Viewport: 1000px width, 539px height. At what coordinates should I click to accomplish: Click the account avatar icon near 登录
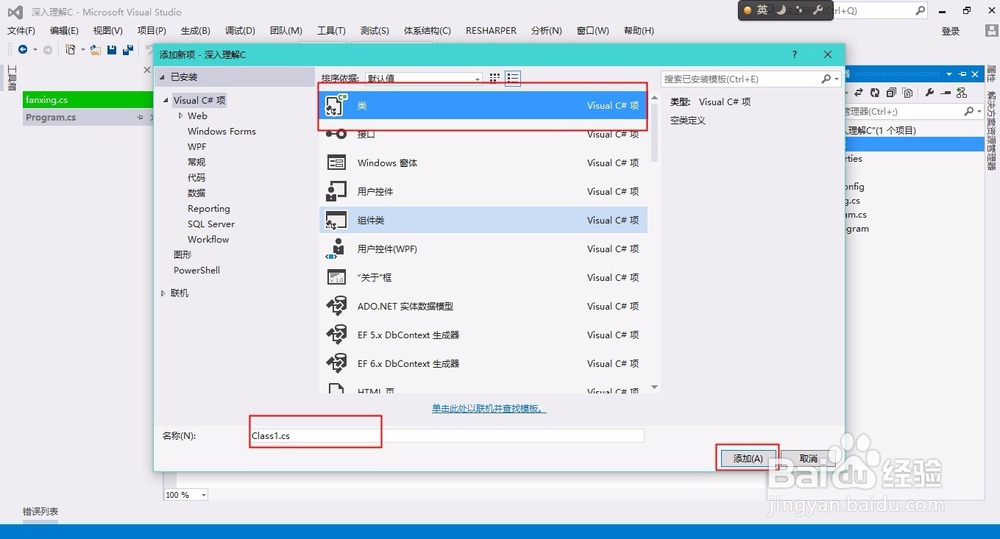point(991,31)
